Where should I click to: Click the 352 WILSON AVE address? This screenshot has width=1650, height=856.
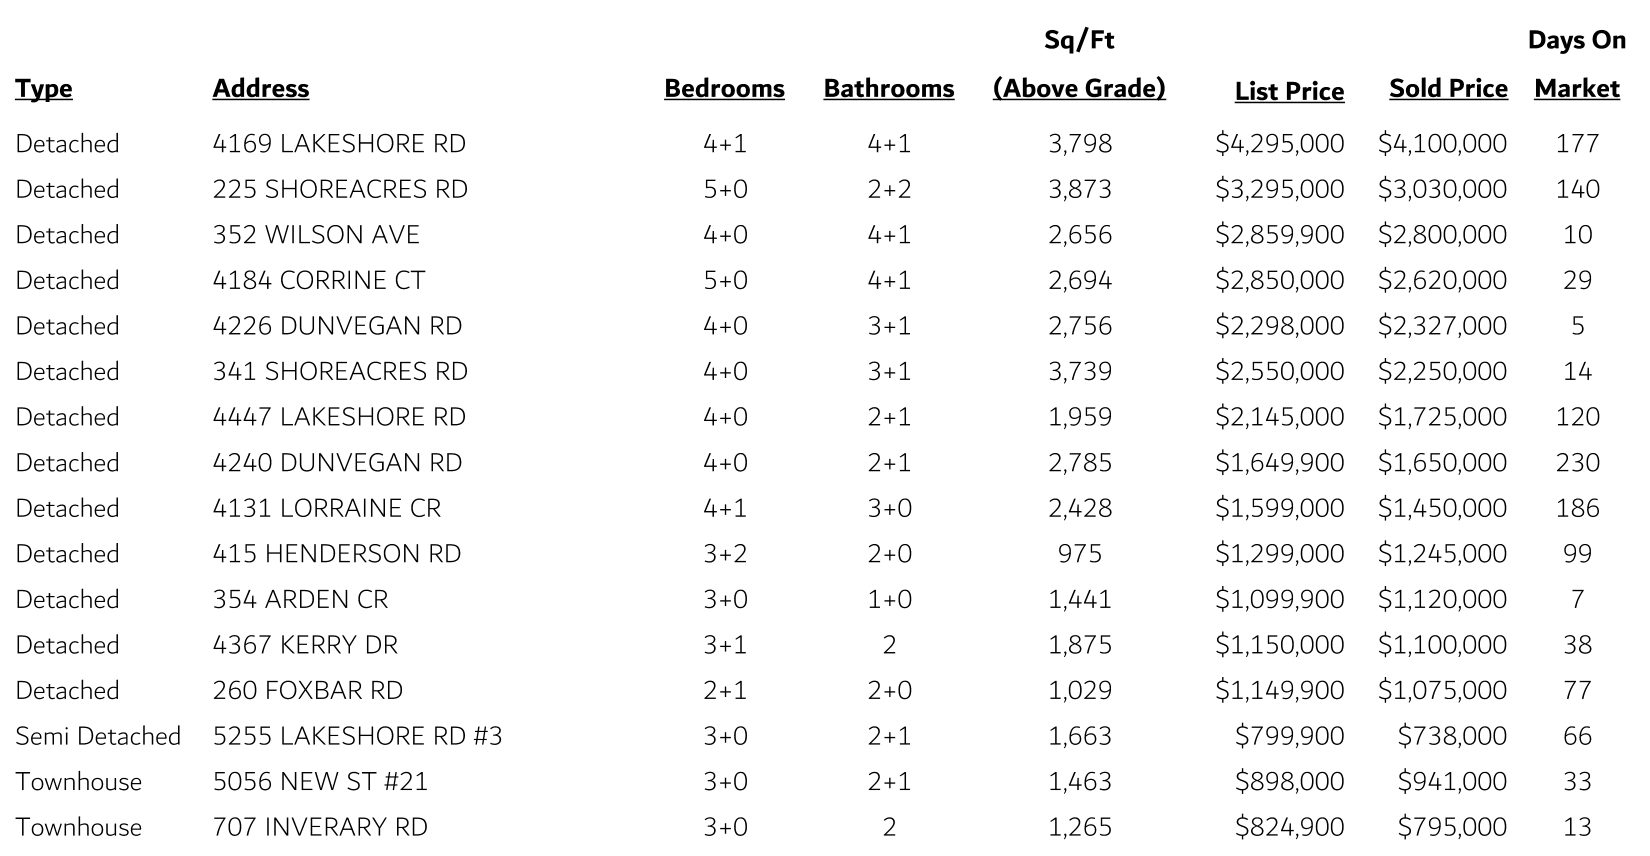(x=316, y=235)
